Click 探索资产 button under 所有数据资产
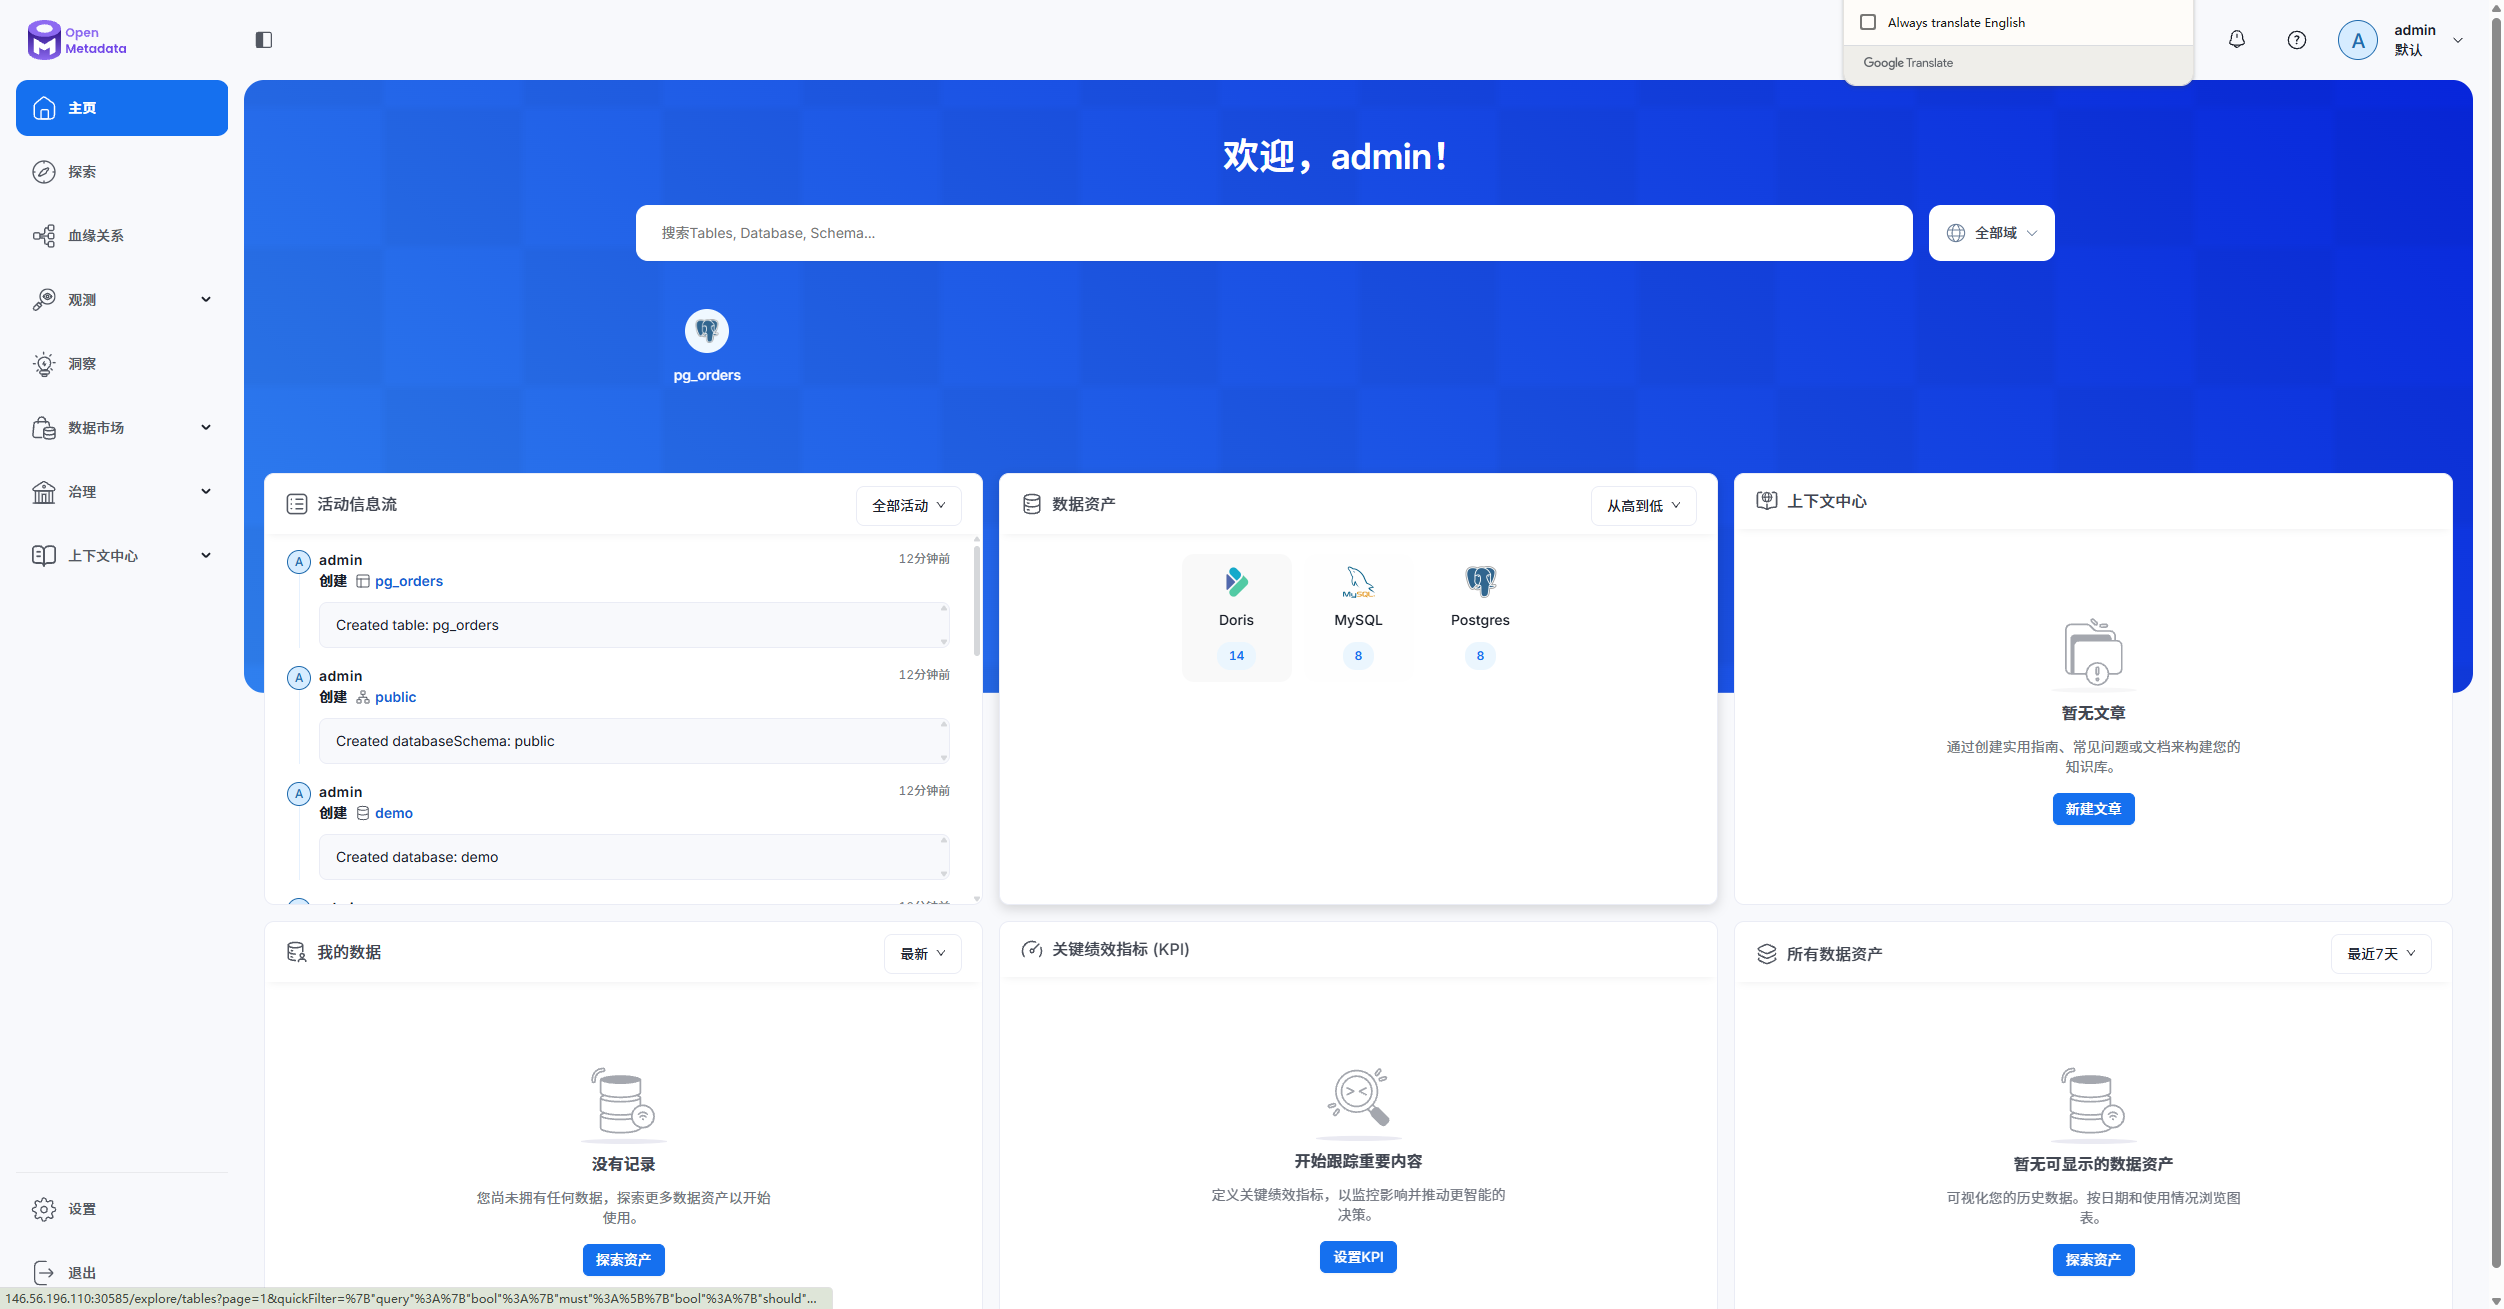The width and height of the screenshot is (2504, 1309). coord(2093,1260)
